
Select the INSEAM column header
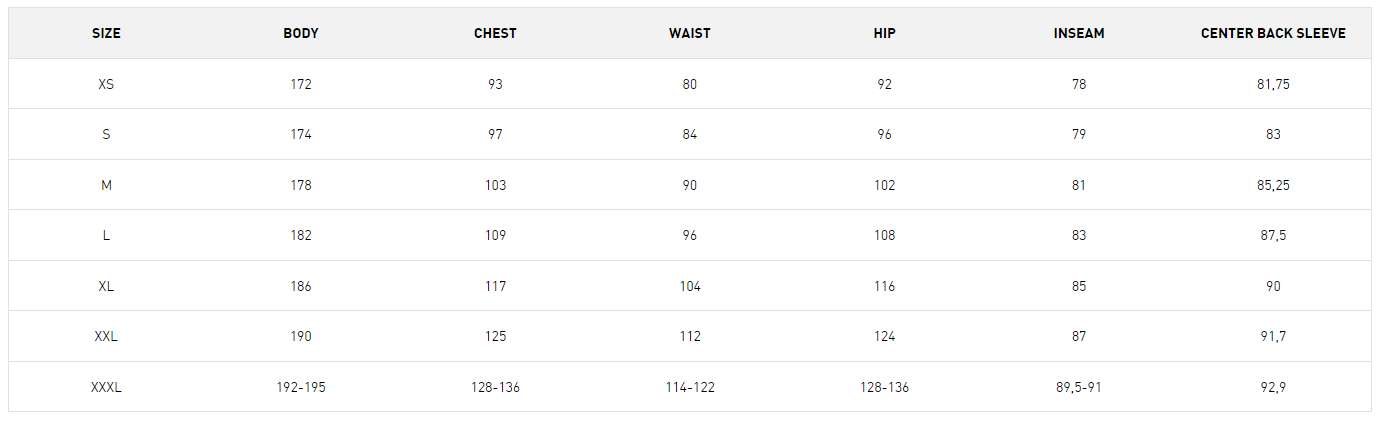pos(1079,33)
